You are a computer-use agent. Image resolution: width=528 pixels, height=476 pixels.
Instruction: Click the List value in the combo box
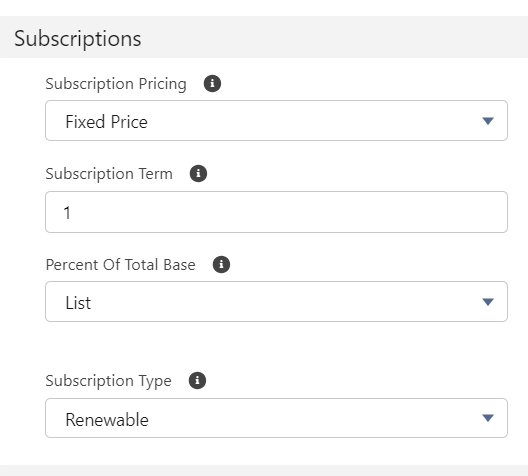pyautogui.click(x=78, y=303)
